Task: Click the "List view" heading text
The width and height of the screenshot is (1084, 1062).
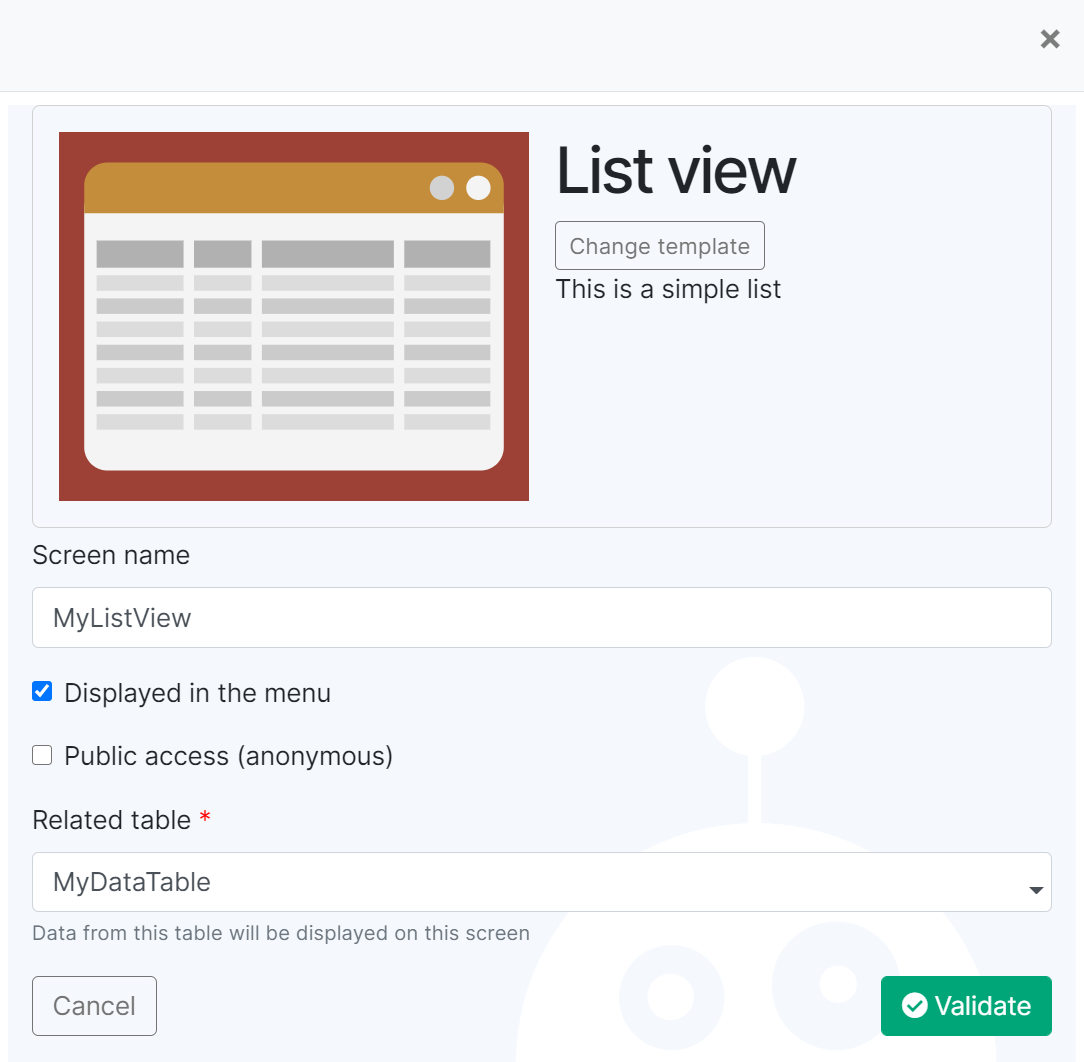Action: click(676, 170)
